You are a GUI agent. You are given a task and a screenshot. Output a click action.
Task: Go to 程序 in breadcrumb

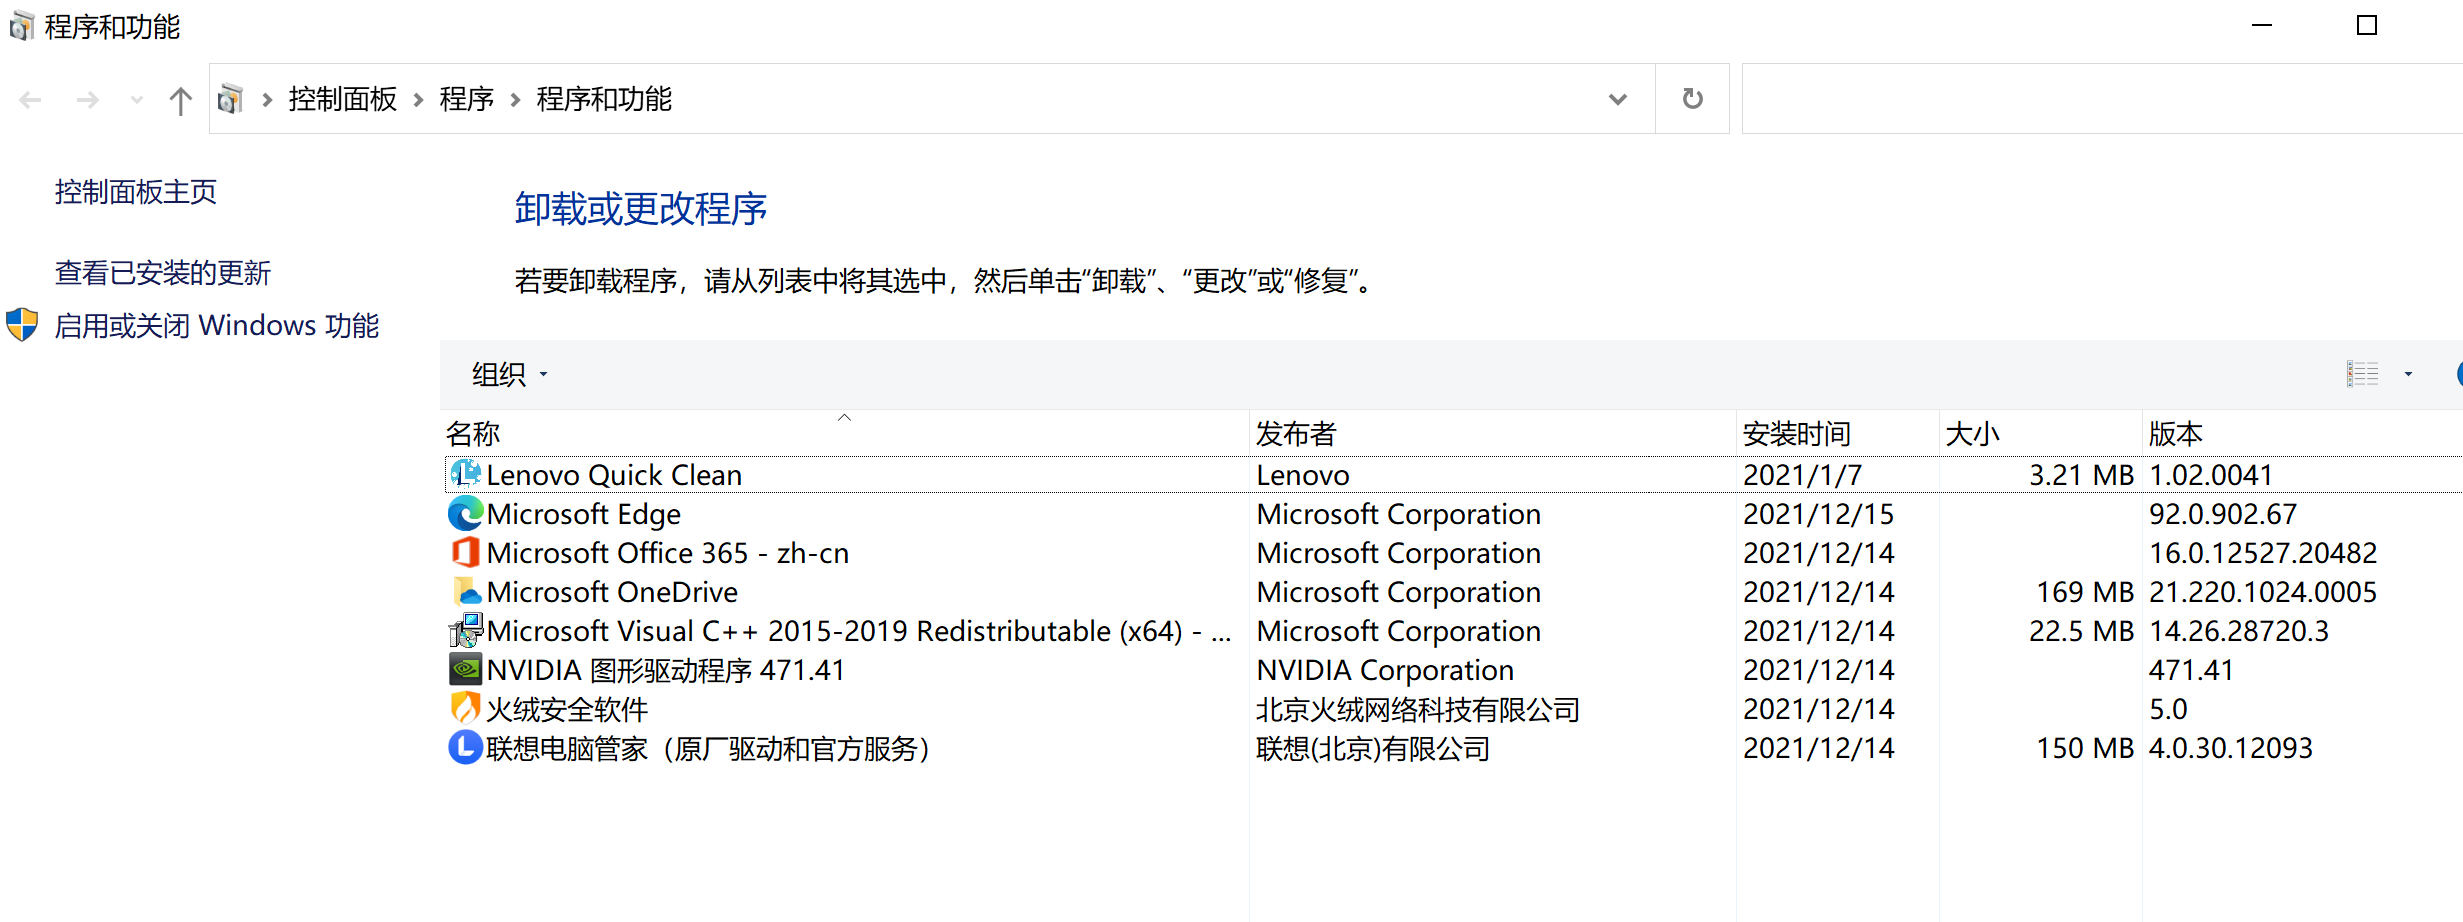(466, 99)
